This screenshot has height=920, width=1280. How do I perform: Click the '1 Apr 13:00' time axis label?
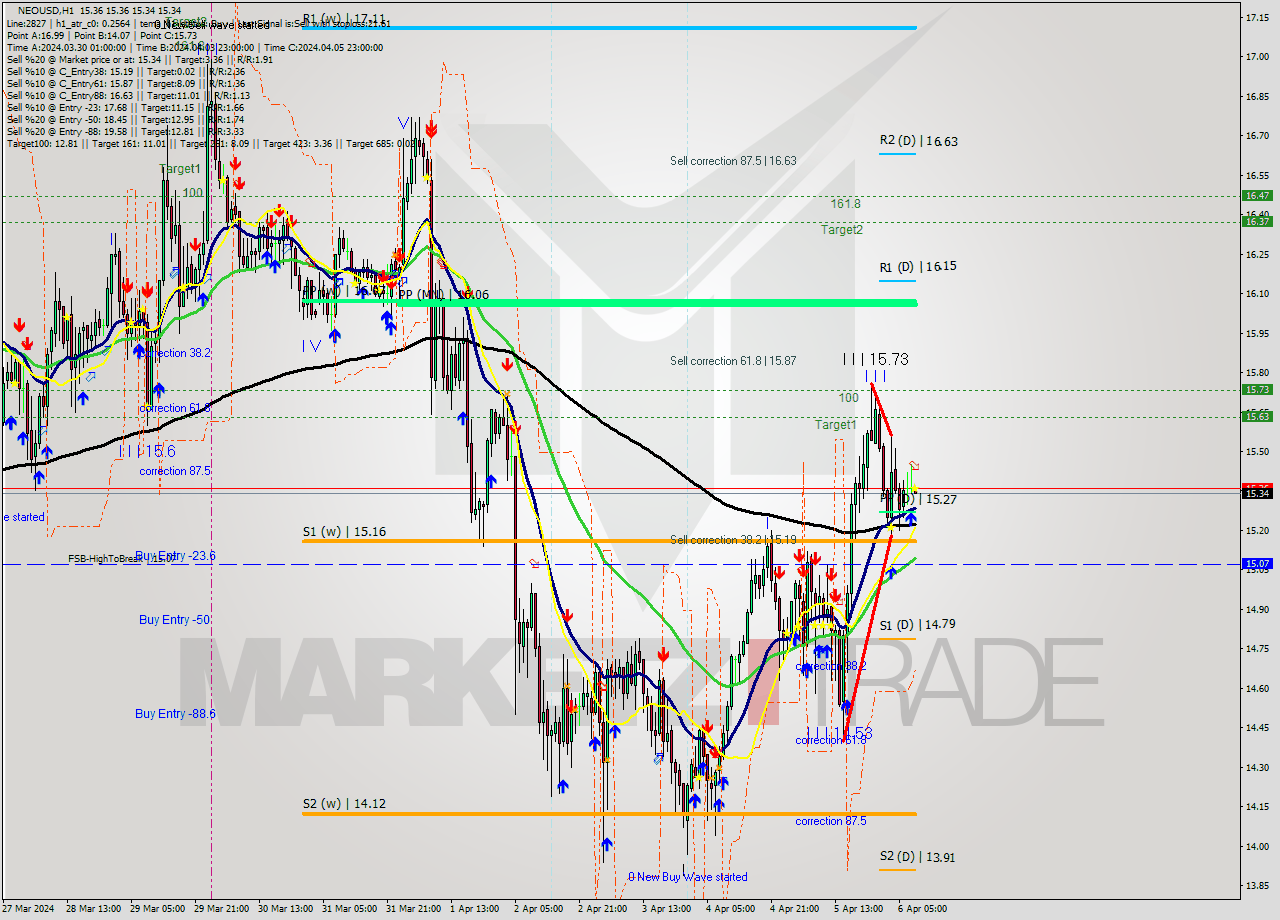(x=475, y=909)
